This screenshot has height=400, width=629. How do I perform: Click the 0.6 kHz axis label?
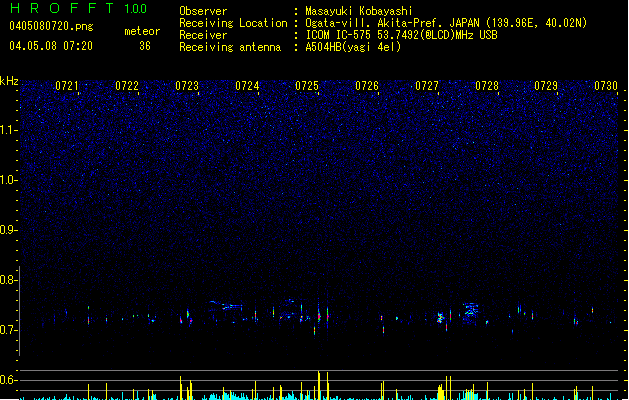(8, 380)
